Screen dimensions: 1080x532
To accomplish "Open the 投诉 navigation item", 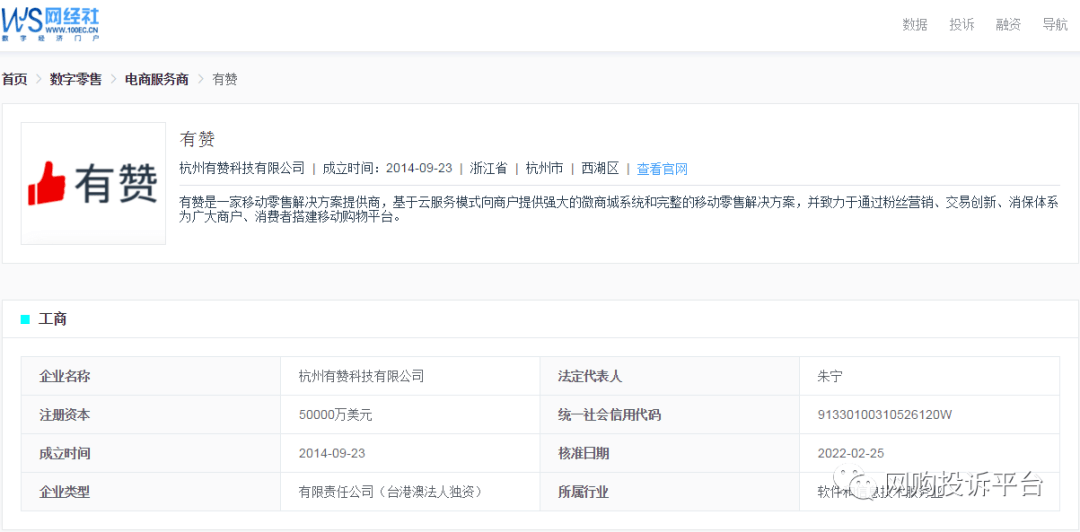I will (962, 25).
